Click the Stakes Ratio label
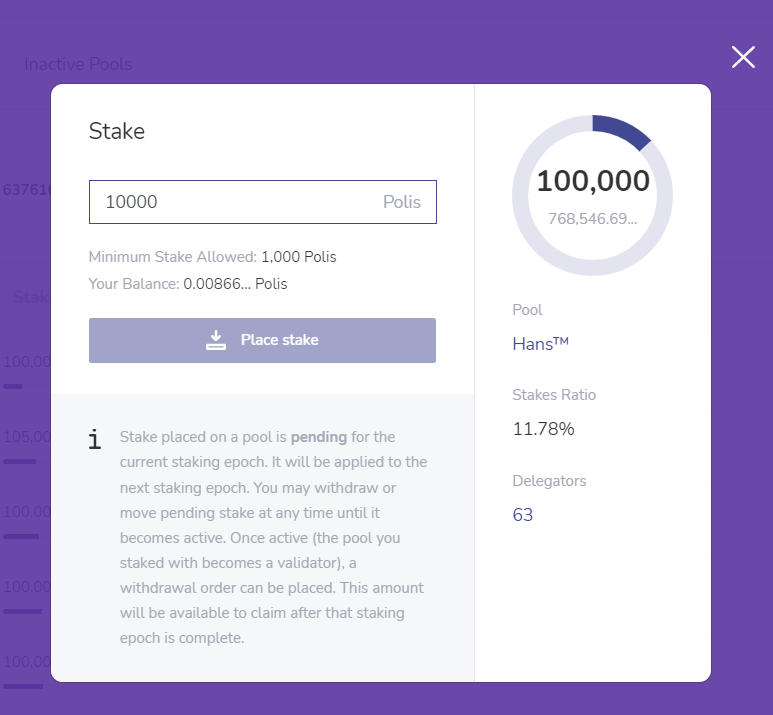This screenshot has width=773, height=715. [x=554, y=395]
